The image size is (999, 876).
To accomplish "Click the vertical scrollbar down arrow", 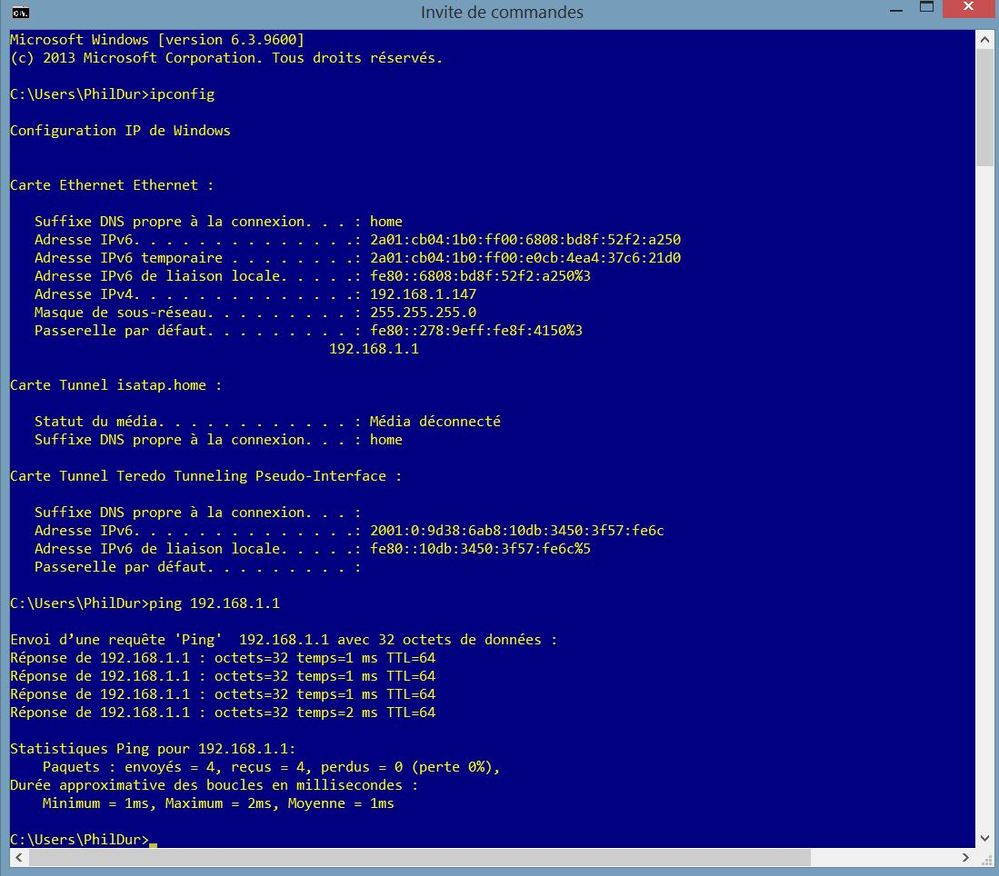I will [x=984, y=840].
